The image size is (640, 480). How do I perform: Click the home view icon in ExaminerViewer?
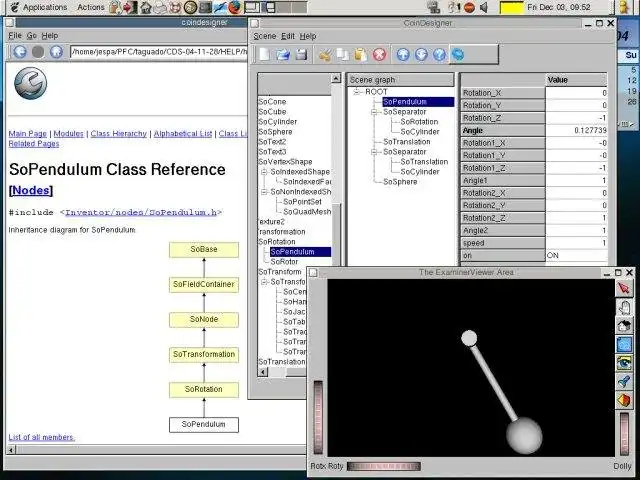click(624, 326)
